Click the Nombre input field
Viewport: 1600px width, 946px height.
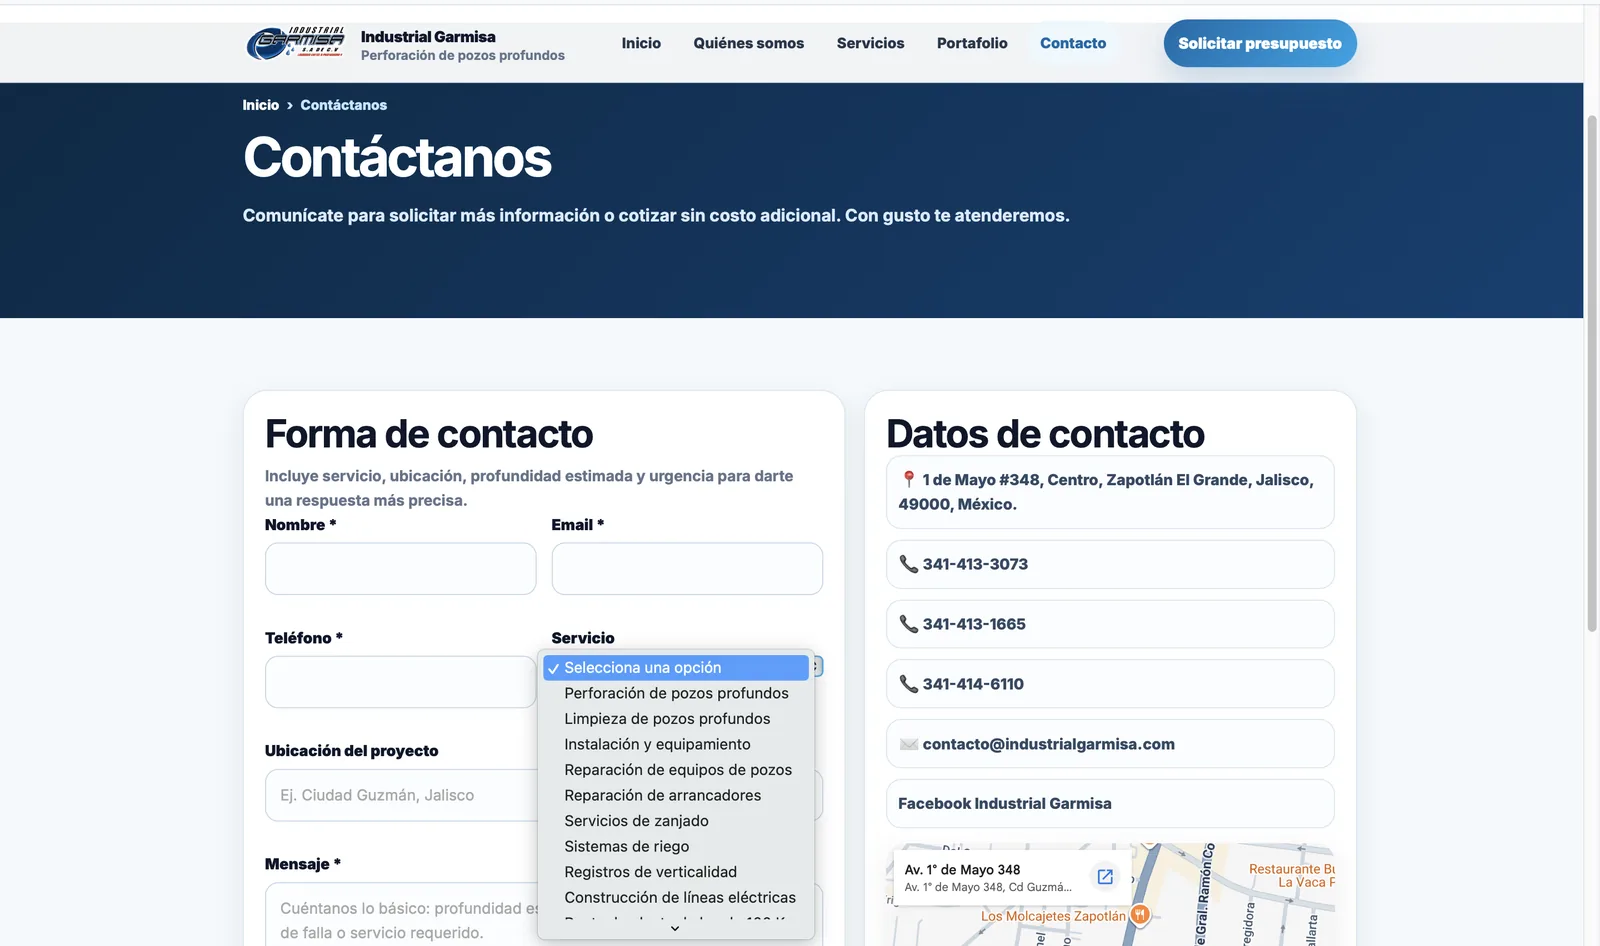tap(401, 569)
